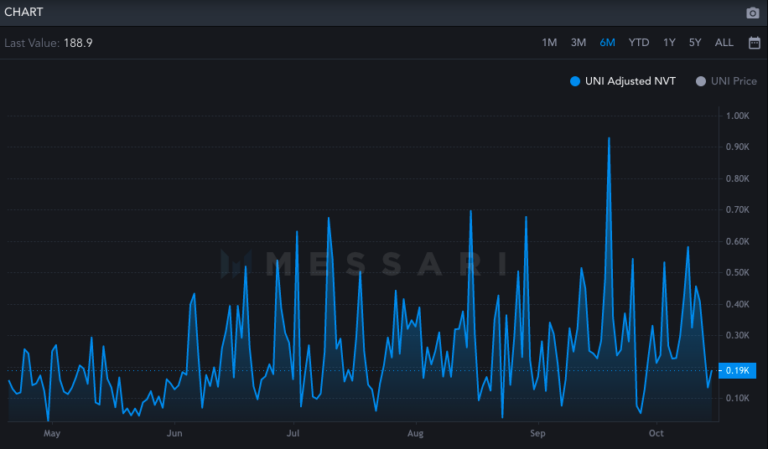Image resolution: width=768 pixels, height=449 pixels.
Task: Toggle the UNI Adjusted NVT series
Action: pos(622,81)
